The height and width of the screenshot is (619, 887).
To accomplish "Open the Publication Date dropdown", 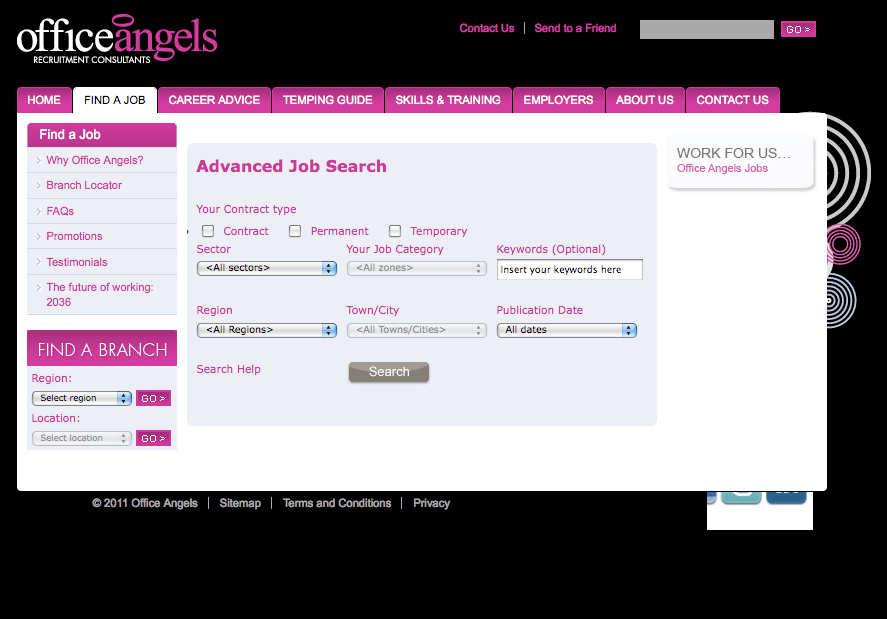I will click(x=566, y=329).
